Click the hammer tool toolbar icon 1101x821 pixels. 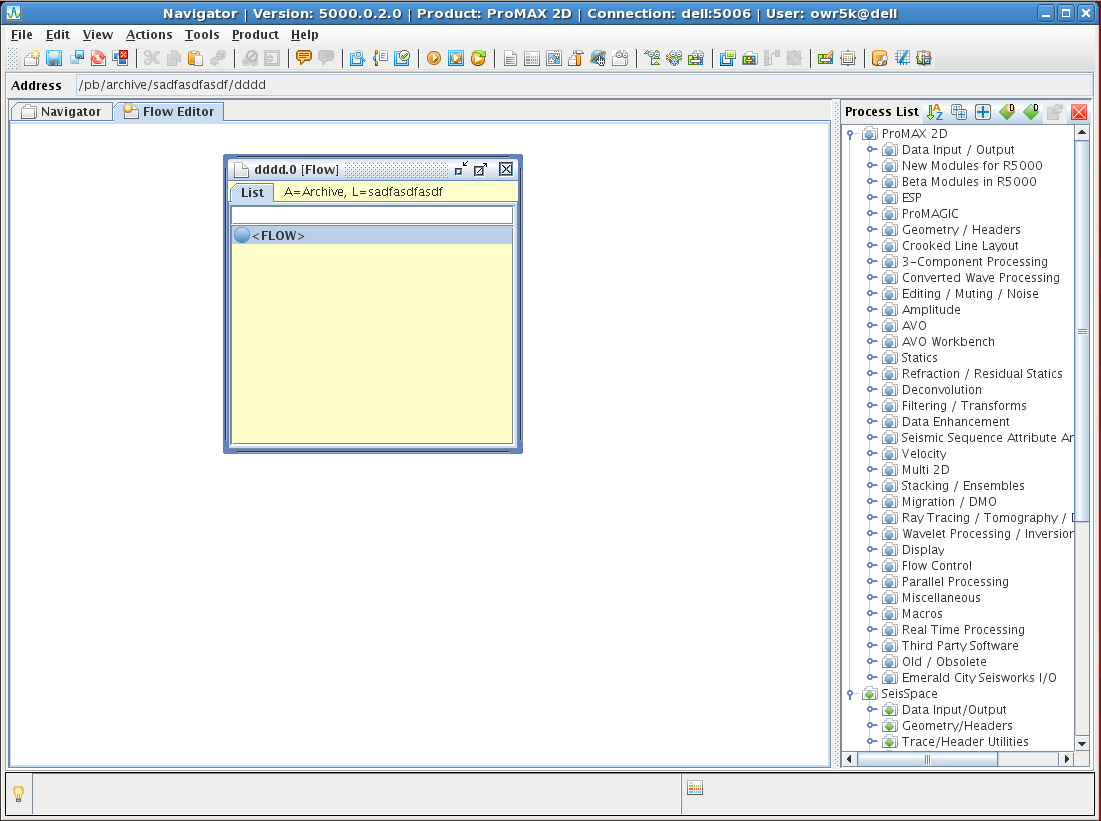click(x=576, y=58)
